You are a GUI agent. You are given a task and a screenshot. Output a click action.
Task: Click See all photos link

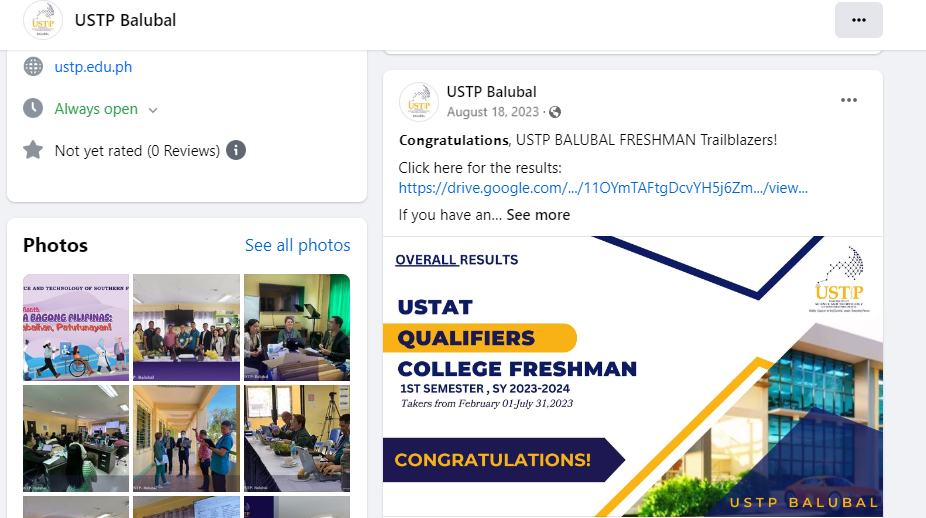click(x=298, y=245)
